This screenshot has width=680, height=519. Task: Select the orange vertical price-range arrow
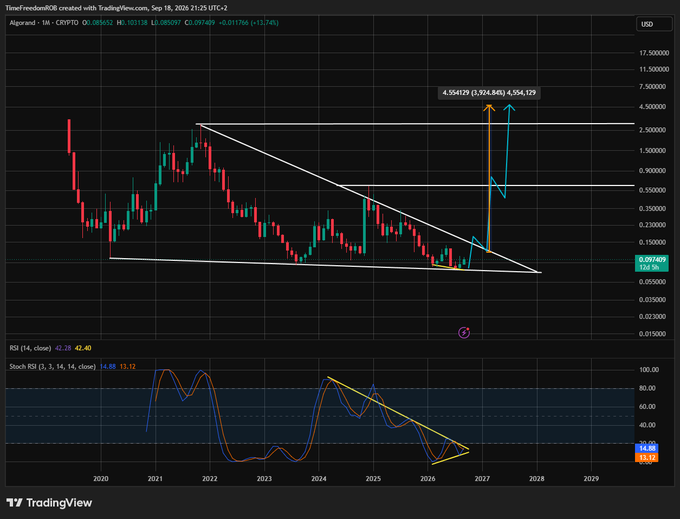pos(489,178)
